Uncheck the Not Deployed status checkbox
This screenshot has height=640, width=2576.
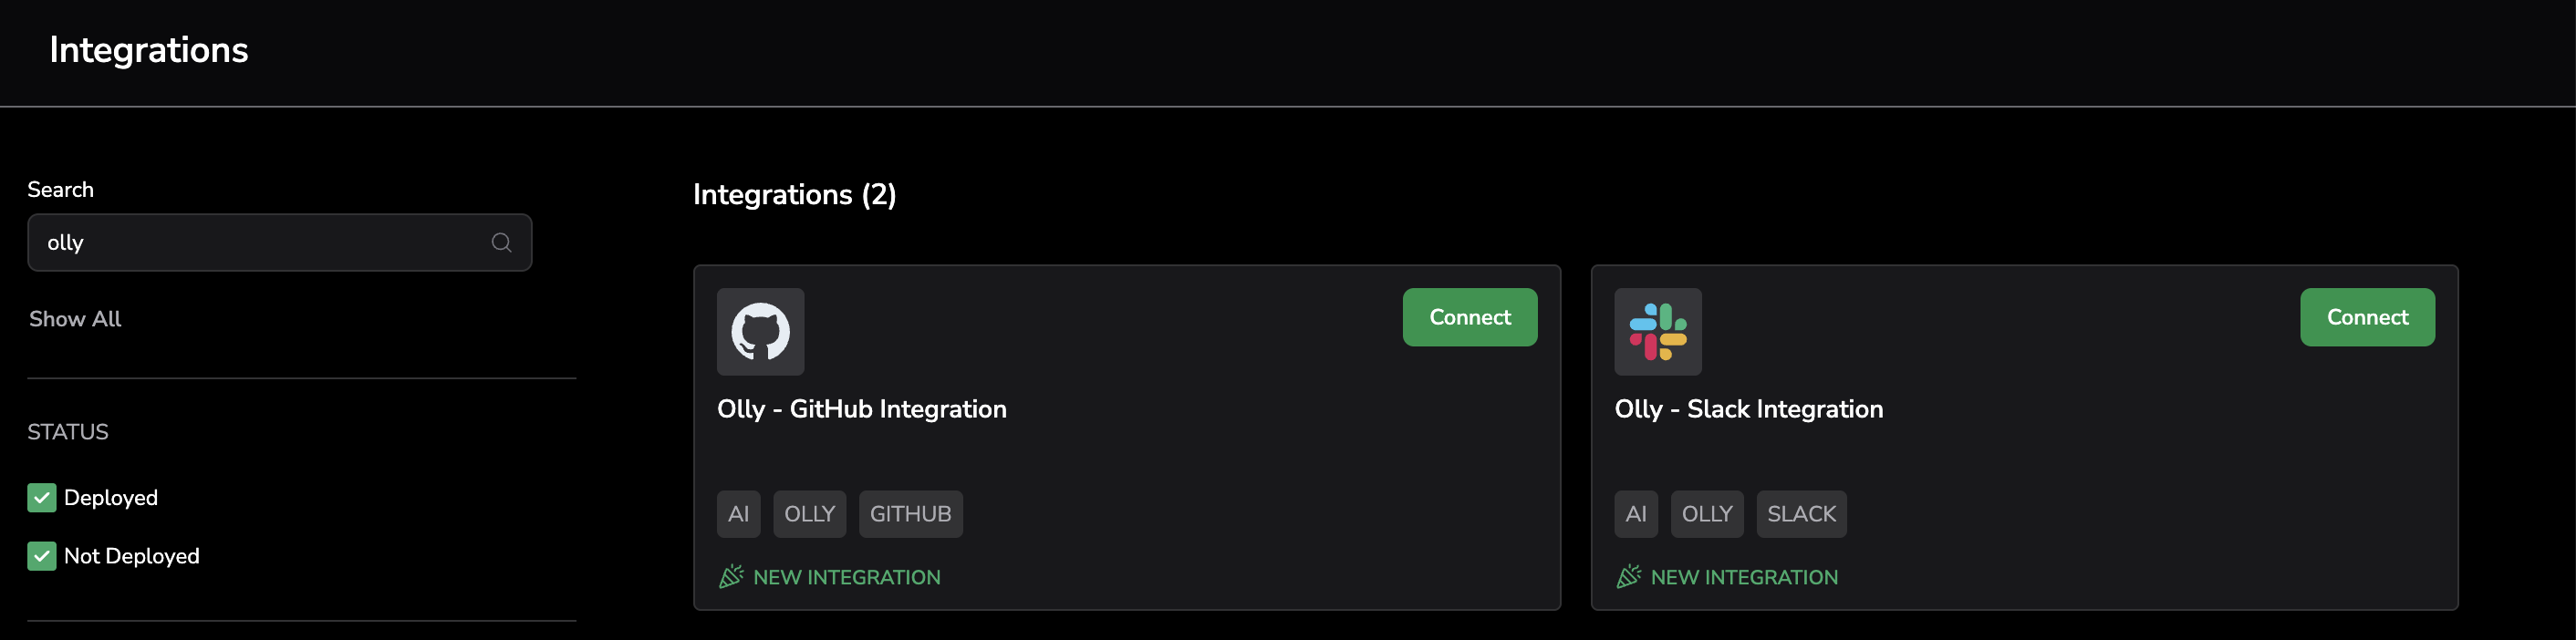(x=42, y=556)
